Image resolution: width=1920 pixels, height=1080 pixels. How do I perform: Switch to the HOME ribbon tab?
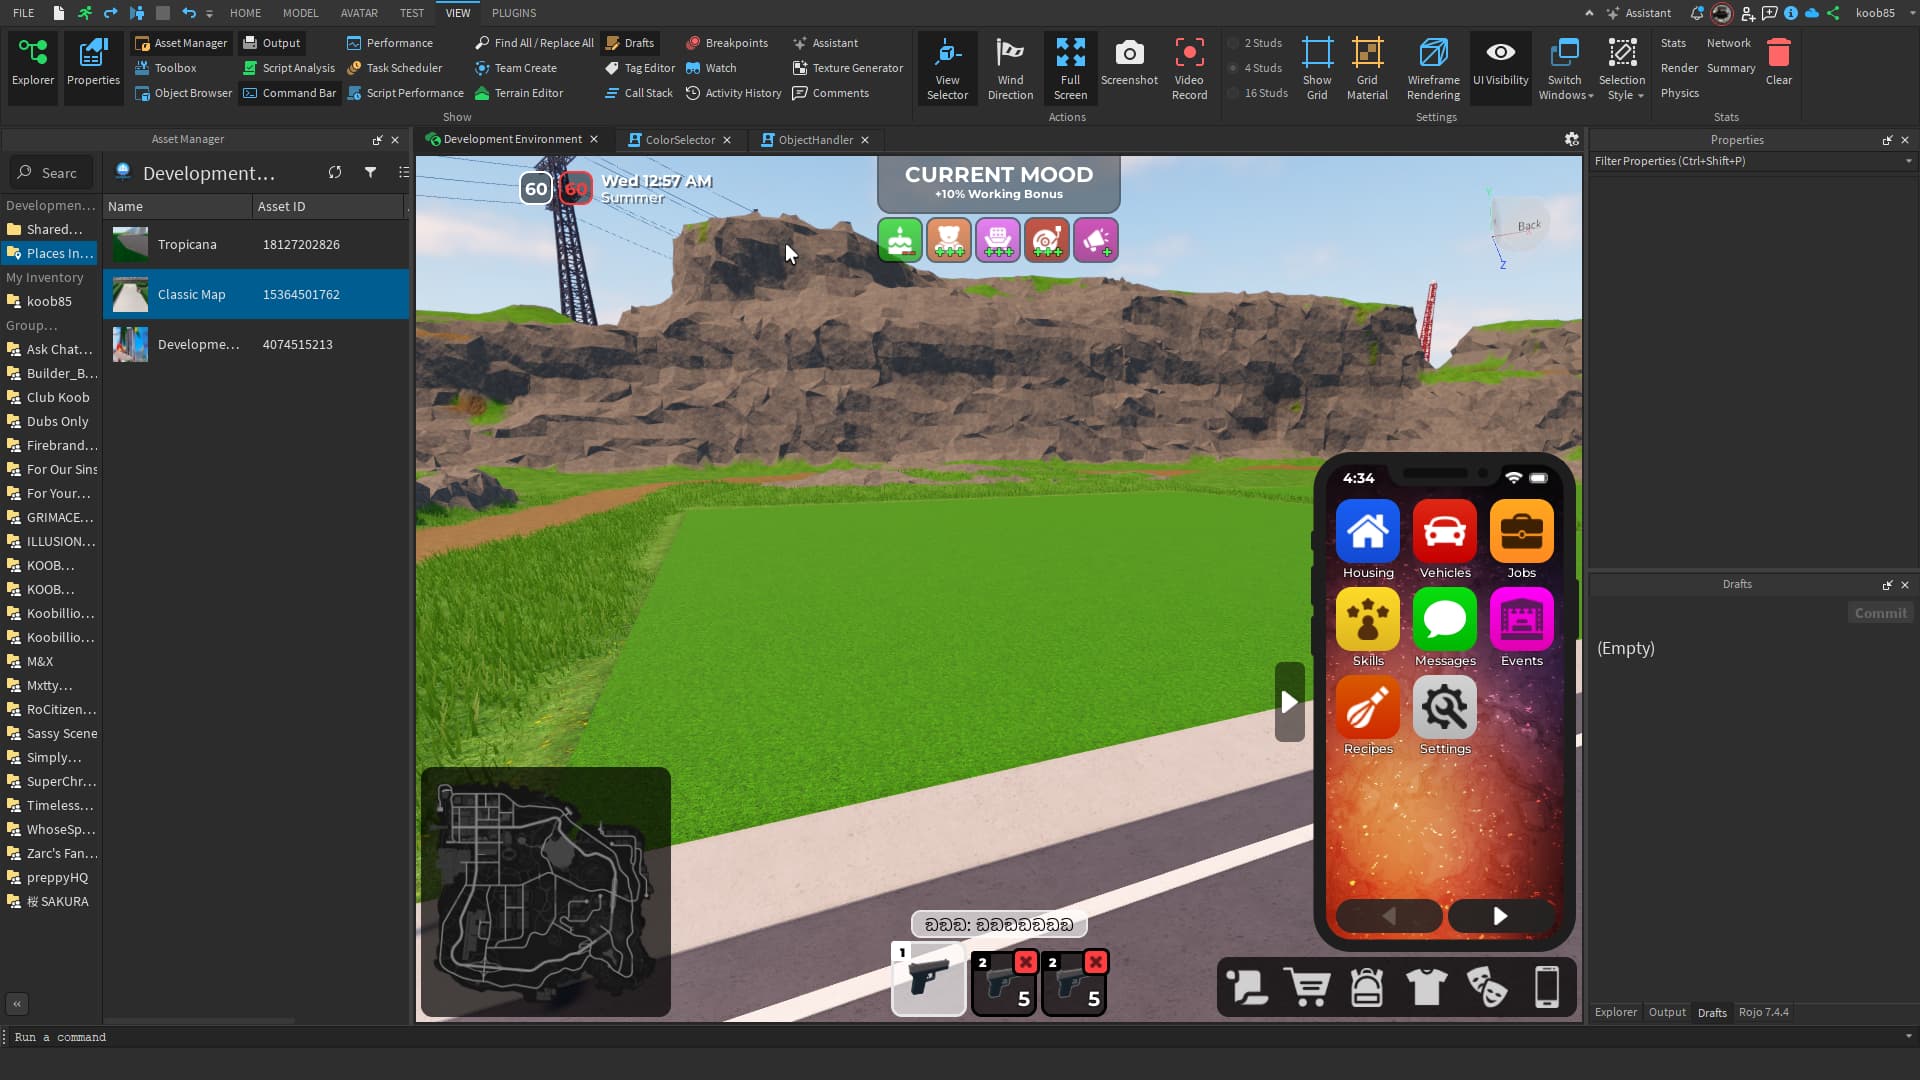click(245, 13)
